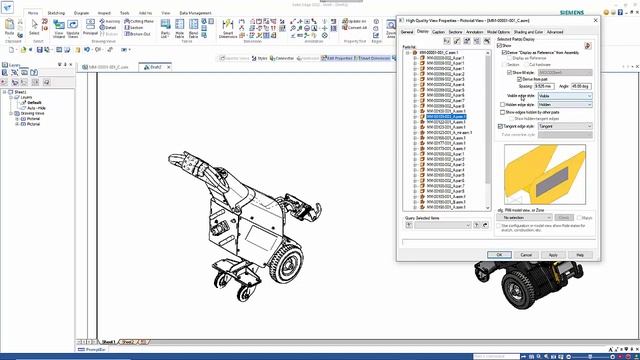Click the Spacing input field
The height and width of the screenshot is (360, 640).
click(x=544, y=87)
